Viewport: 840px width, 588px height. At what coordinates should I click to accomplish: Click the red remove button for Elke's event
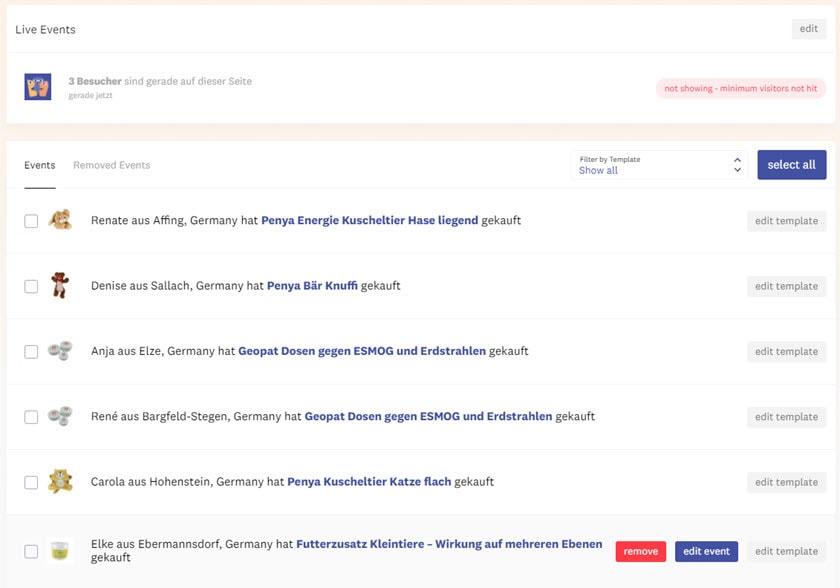point(641,551)
